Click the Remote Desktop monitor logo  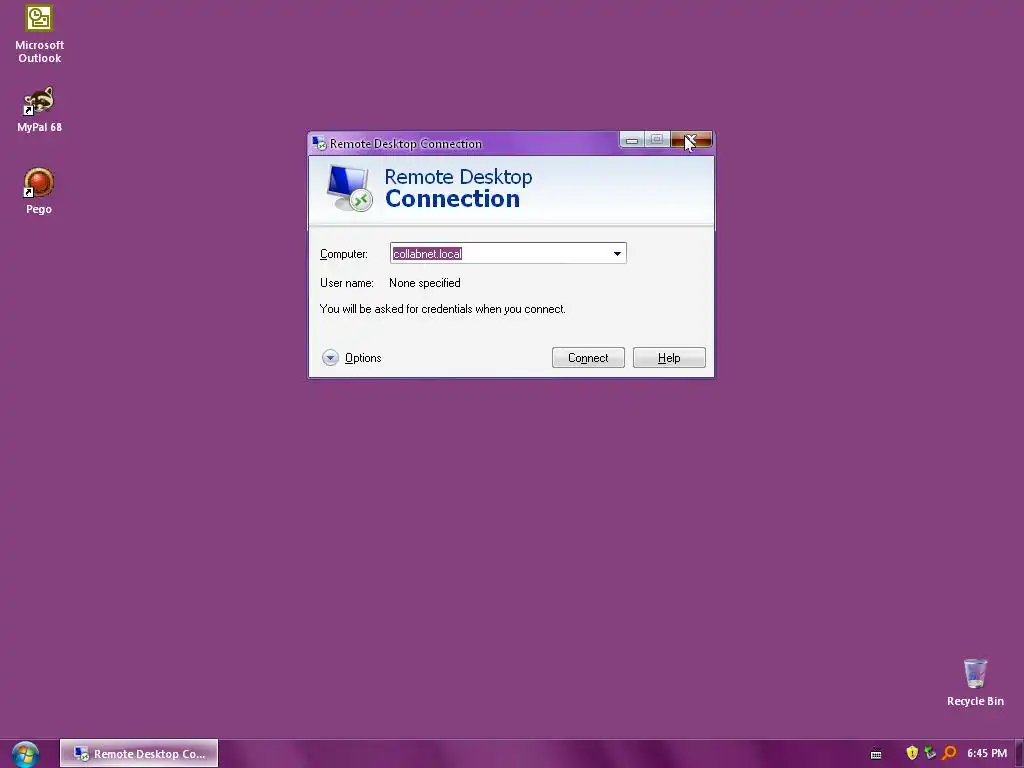(x=349, y=187)
